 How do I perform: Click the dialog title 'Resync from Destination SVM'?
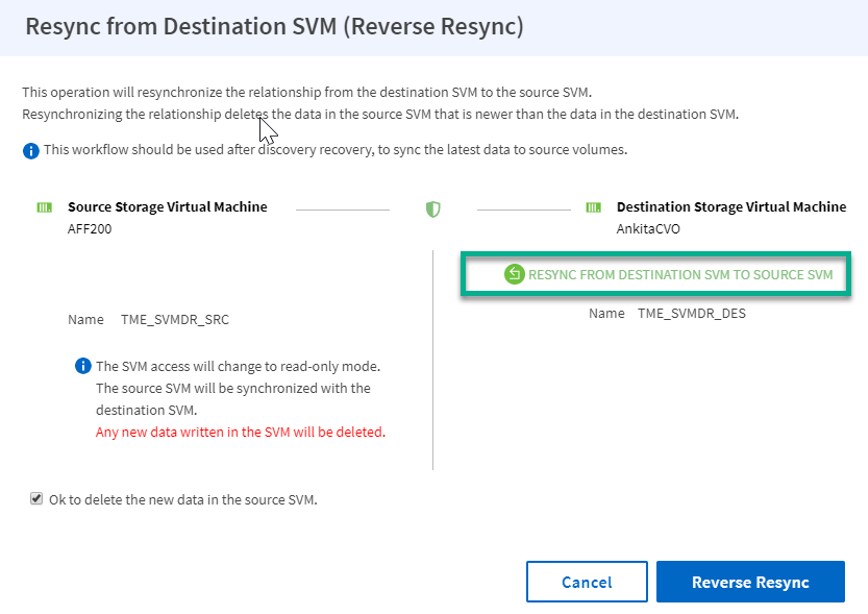[x=274, y=27]
